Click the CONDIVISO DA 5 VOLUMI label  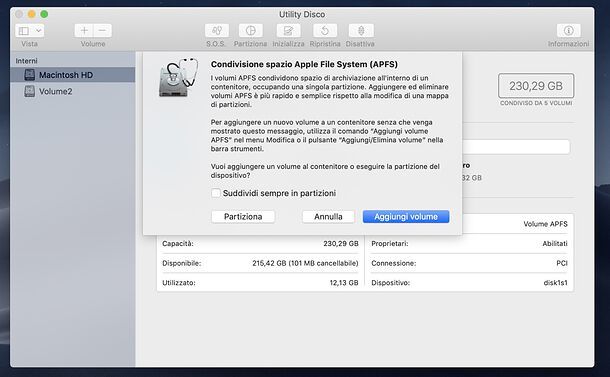[x=536, y=103]
